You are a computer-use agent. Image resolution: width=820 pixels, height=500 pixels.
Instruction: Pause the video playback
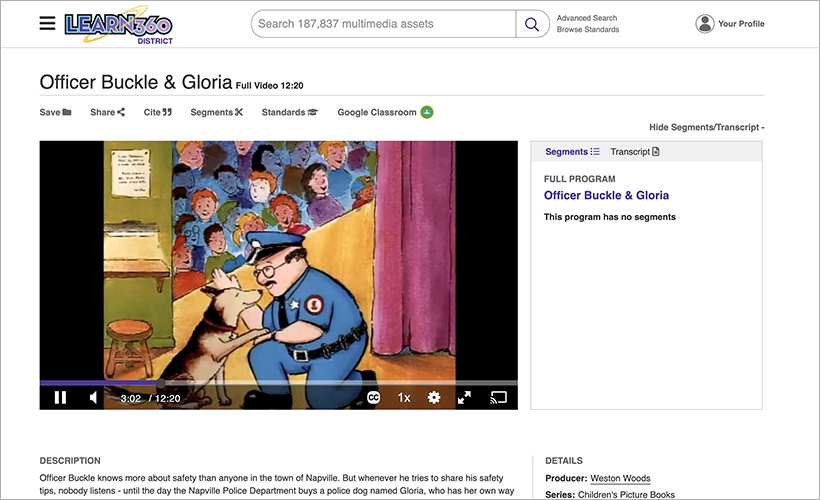point(60,397)
